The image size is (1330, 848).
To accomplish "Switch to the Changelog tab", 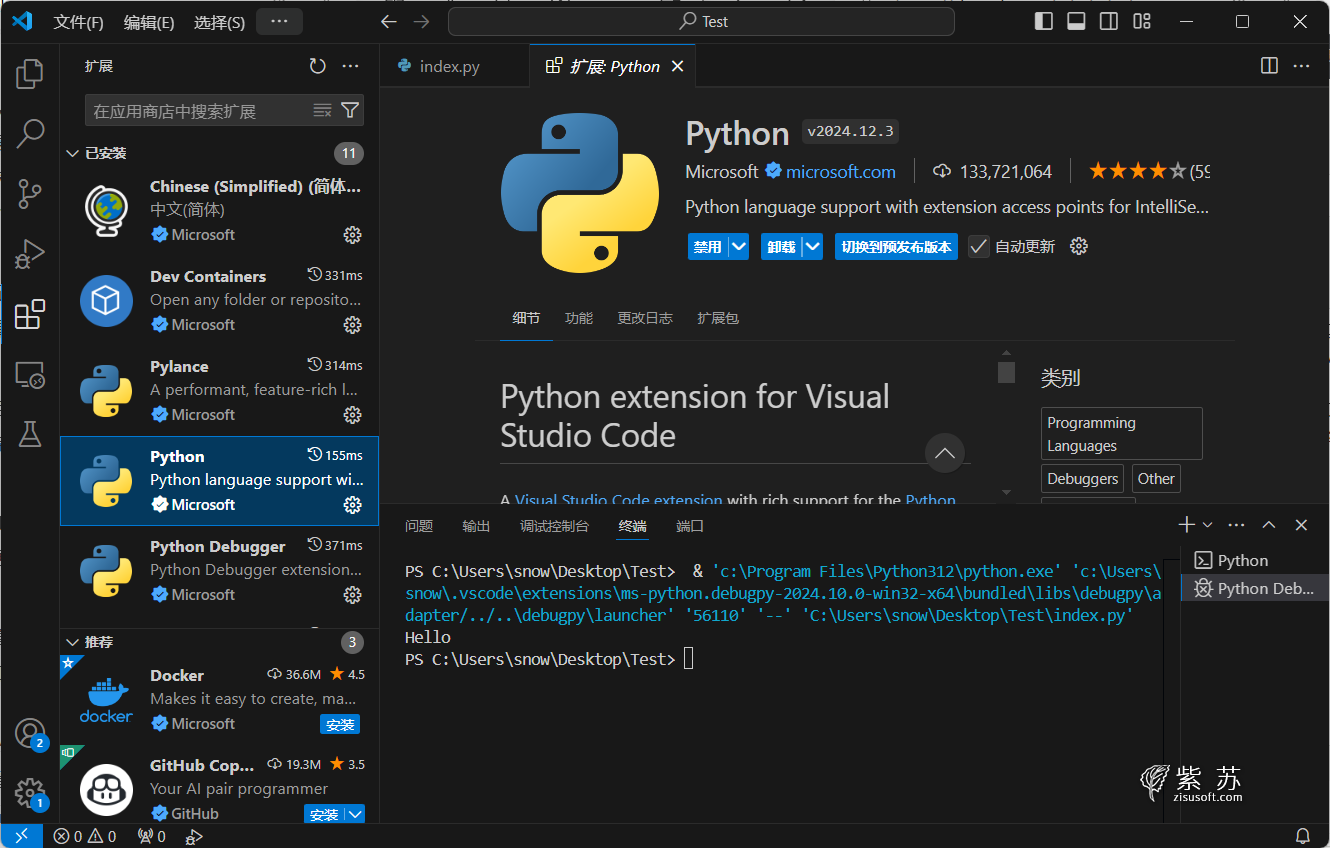I will pyautogui.click(x=645, y=318).
